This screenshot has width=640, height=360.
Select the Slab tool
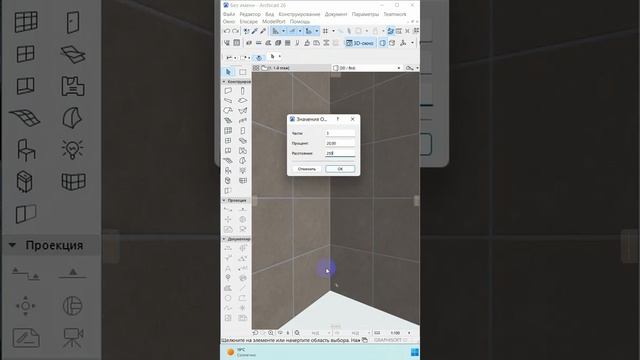coord(243,100)
